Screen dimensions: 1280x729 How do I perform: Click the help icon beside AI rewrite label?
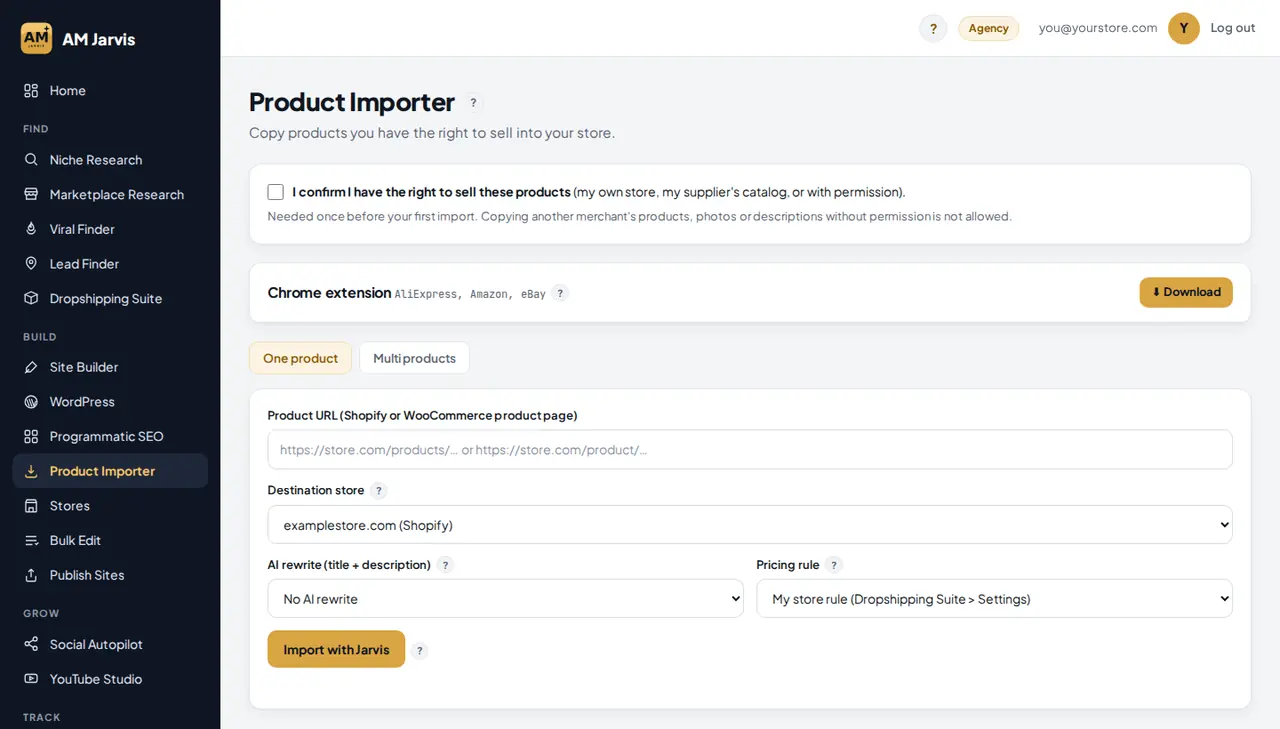click(x=446, y=565)
